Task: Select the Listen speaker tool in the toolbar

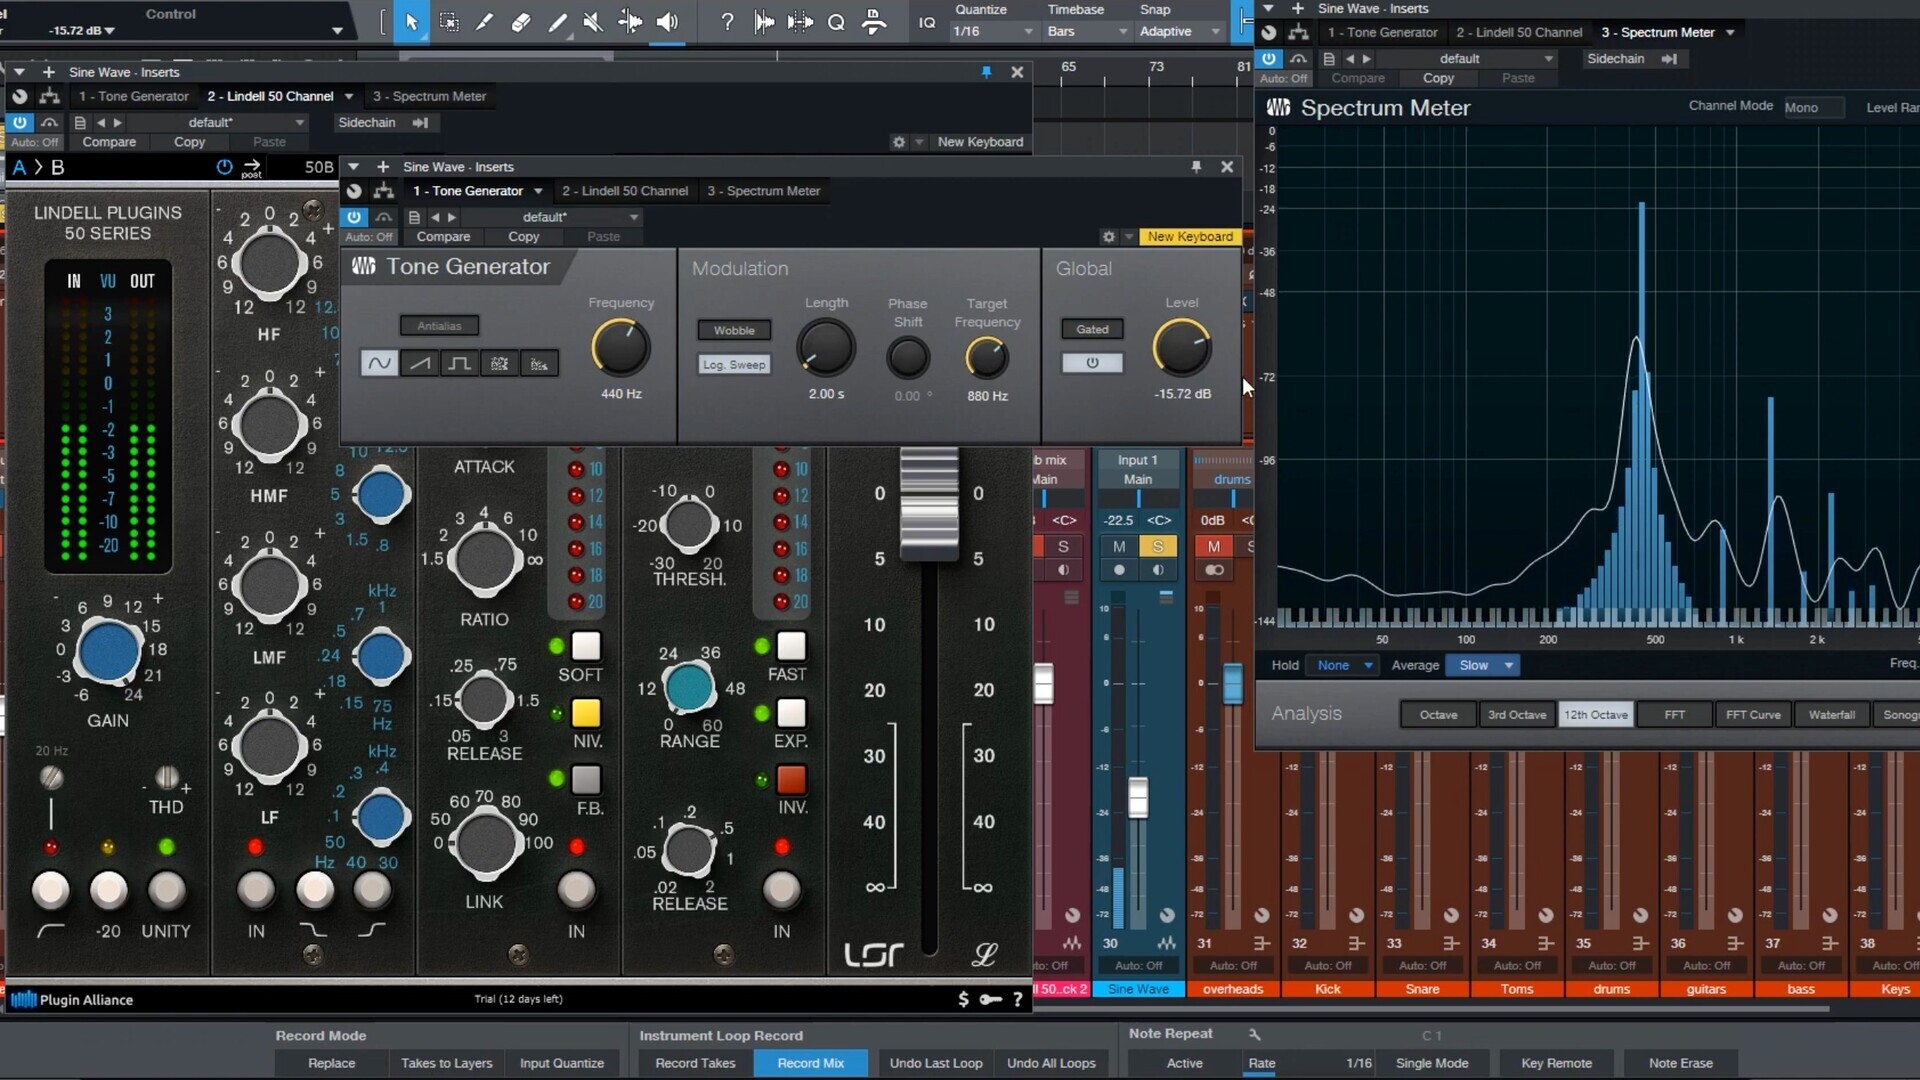Action: pyautogui.click(x=667, y=22)
